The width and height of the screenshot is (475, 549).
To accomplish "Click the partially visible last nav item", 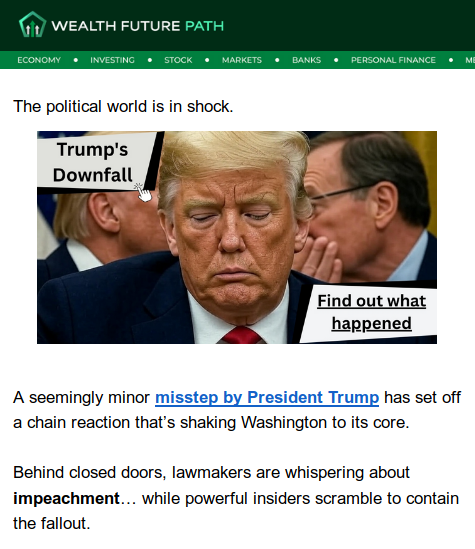I will 470,60.
